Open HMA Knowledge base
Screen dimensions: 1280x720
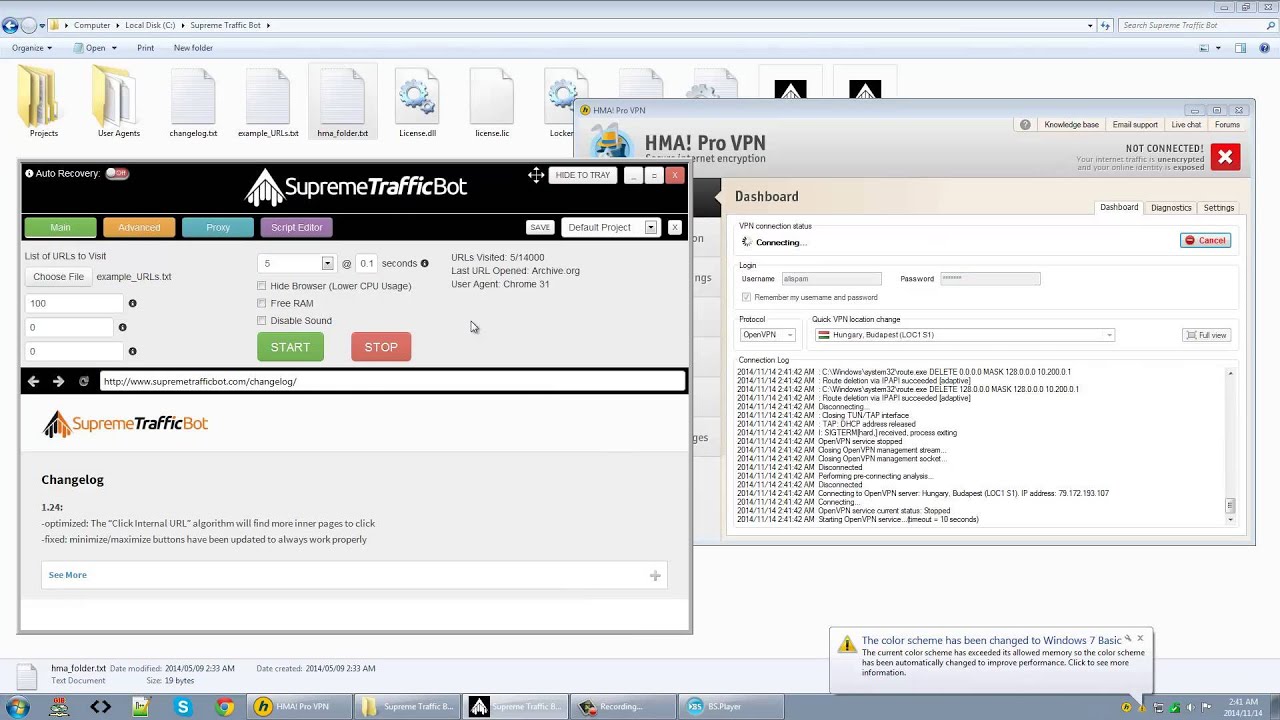coord(1071,125)
